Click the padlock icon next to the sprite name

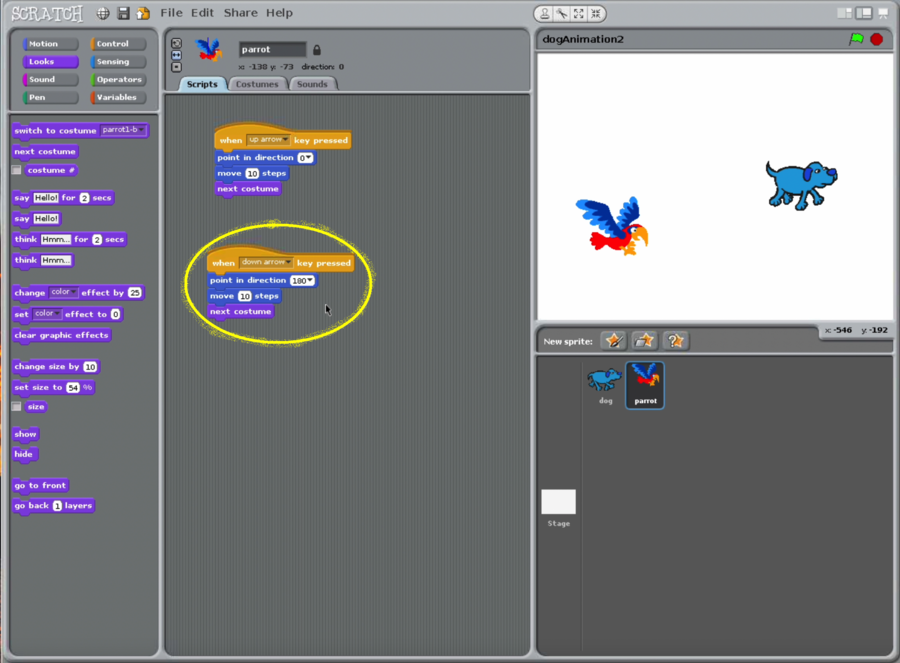[317, 50]
